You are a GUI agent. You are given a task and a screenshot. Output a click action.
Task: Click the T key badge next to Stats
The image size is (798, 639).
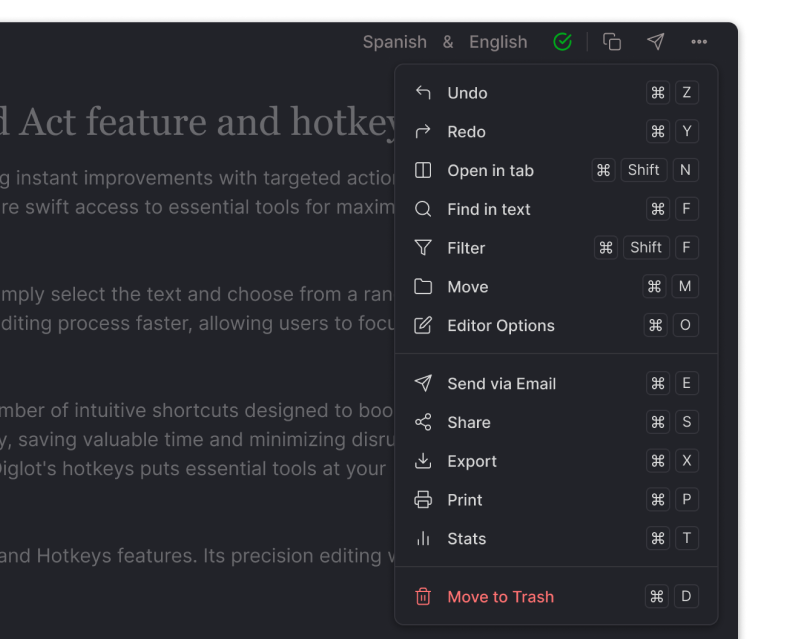[x=687, y=538]
